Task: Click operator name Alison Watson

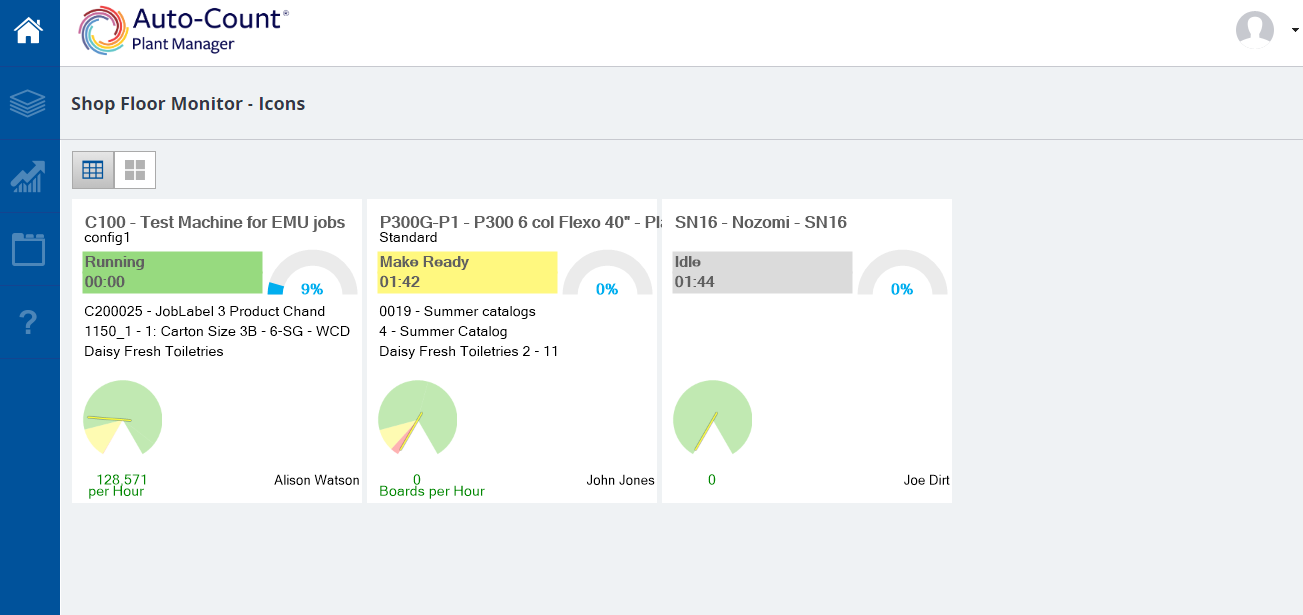Action: (317, 480)
